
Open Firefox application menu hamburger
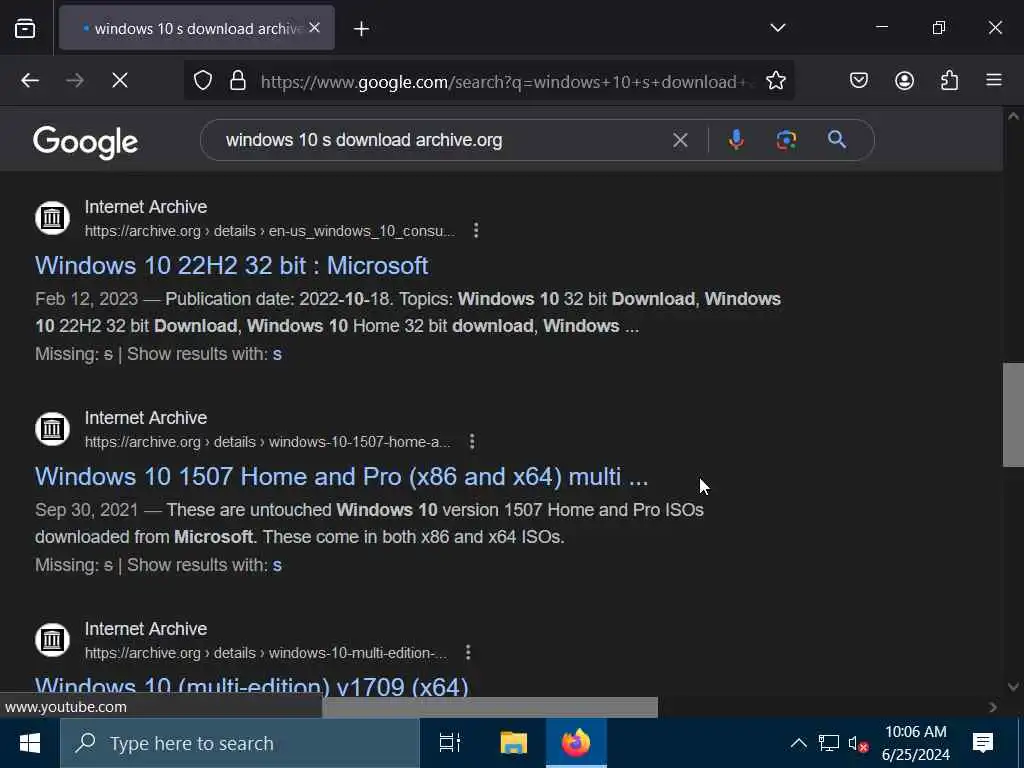tap(994, 80)
